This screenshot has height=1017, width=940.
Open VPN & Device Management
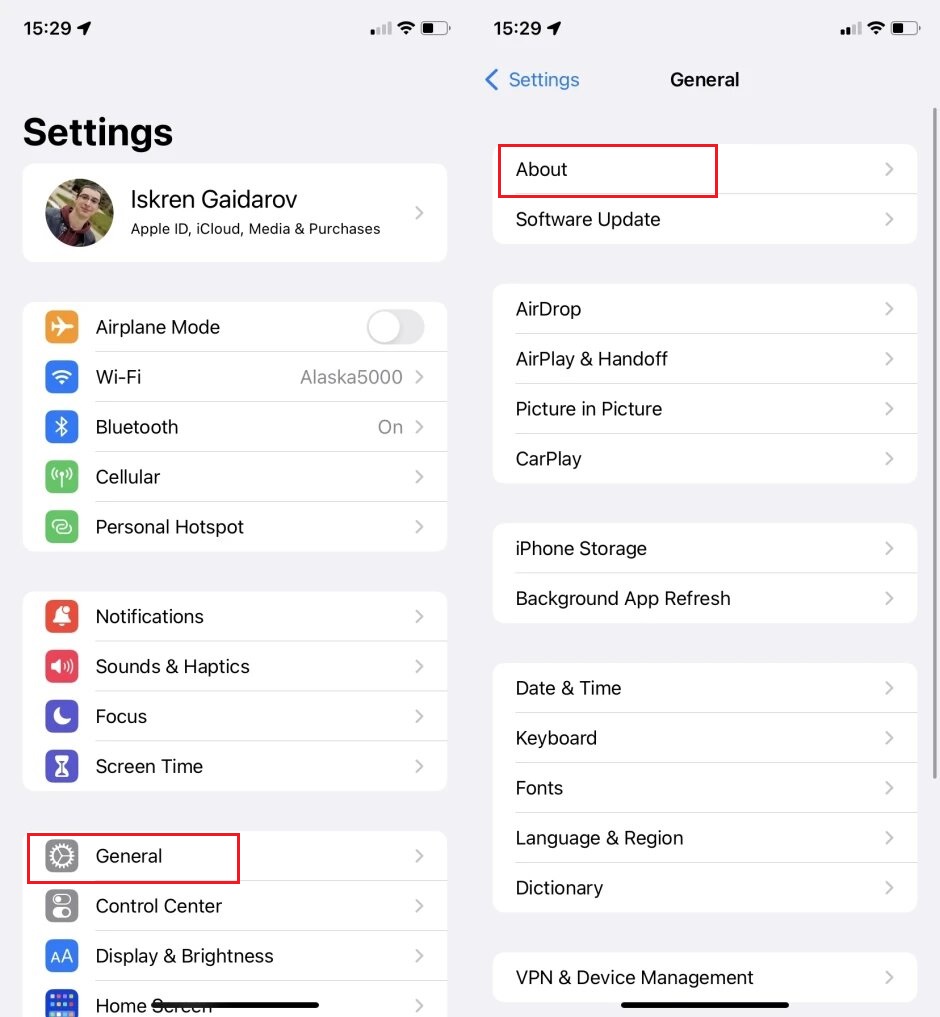(x=705, y=977)
